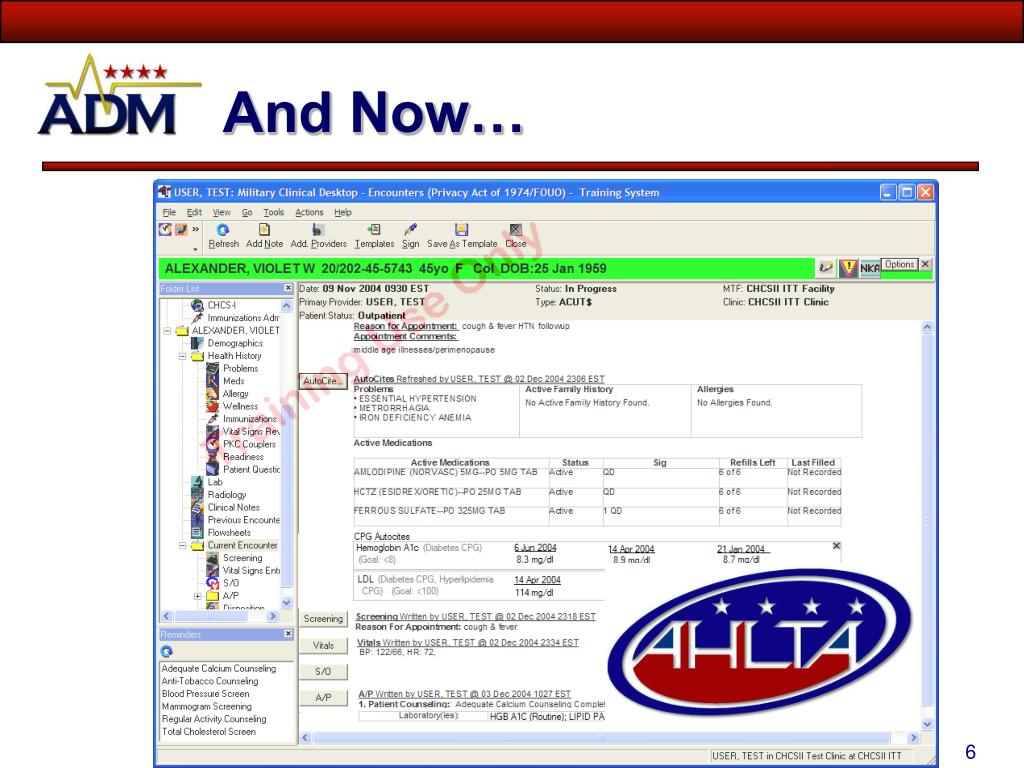The width and height of the screenshot is (1024, 768).
Task: Open the AutoCites Refreshed link
Action: point(479,379)
